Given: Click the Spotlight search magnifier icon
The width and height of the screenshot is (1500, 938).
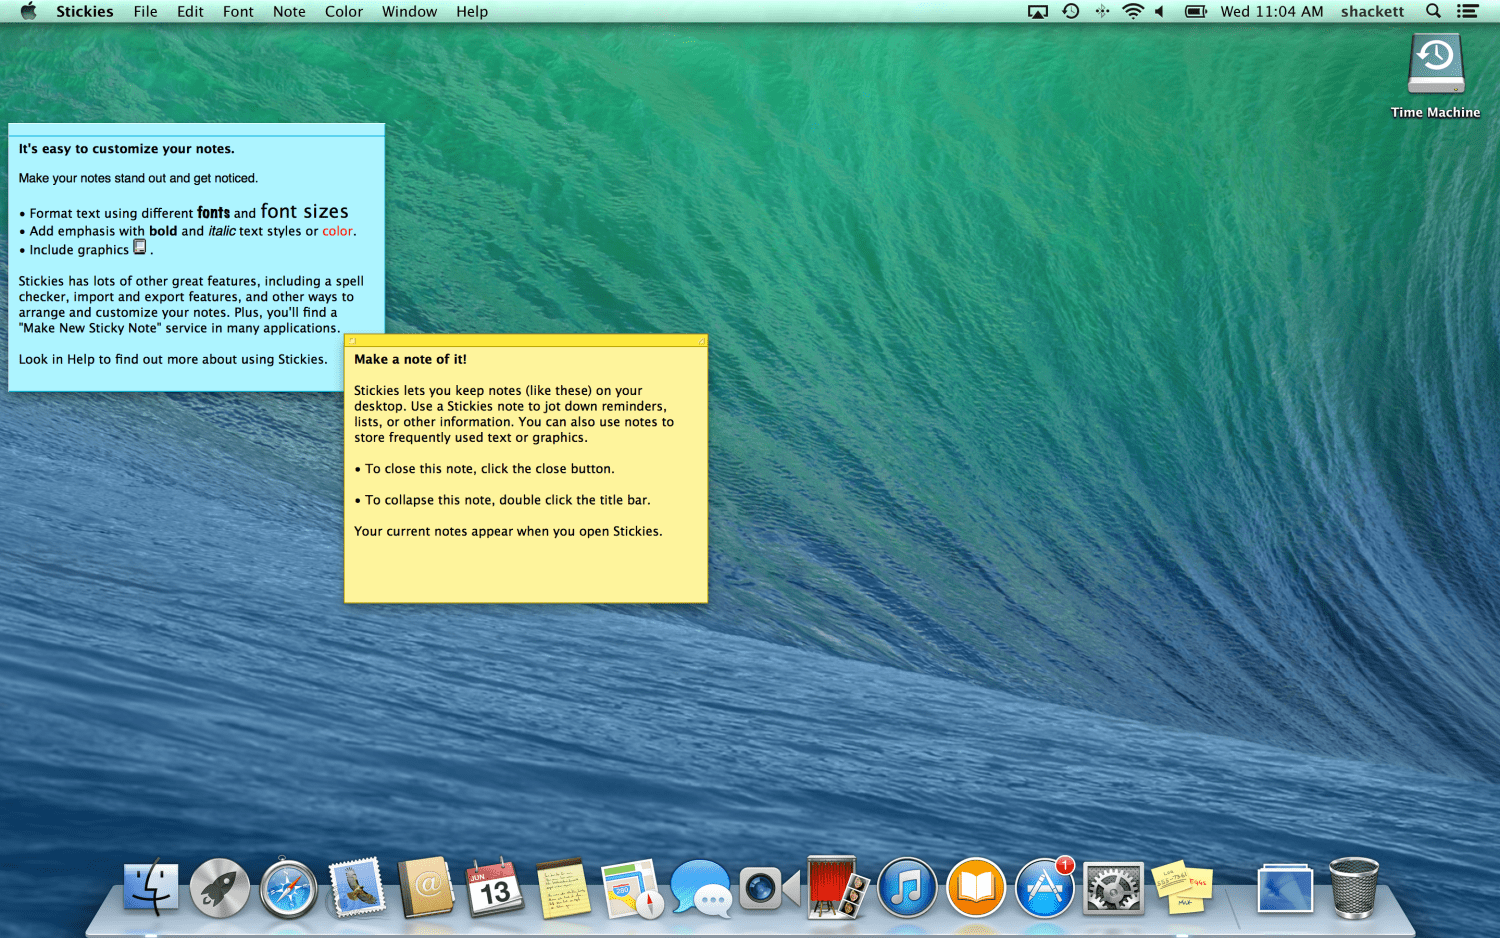Looking at the screenshot, I should [x=1433, y=12].
